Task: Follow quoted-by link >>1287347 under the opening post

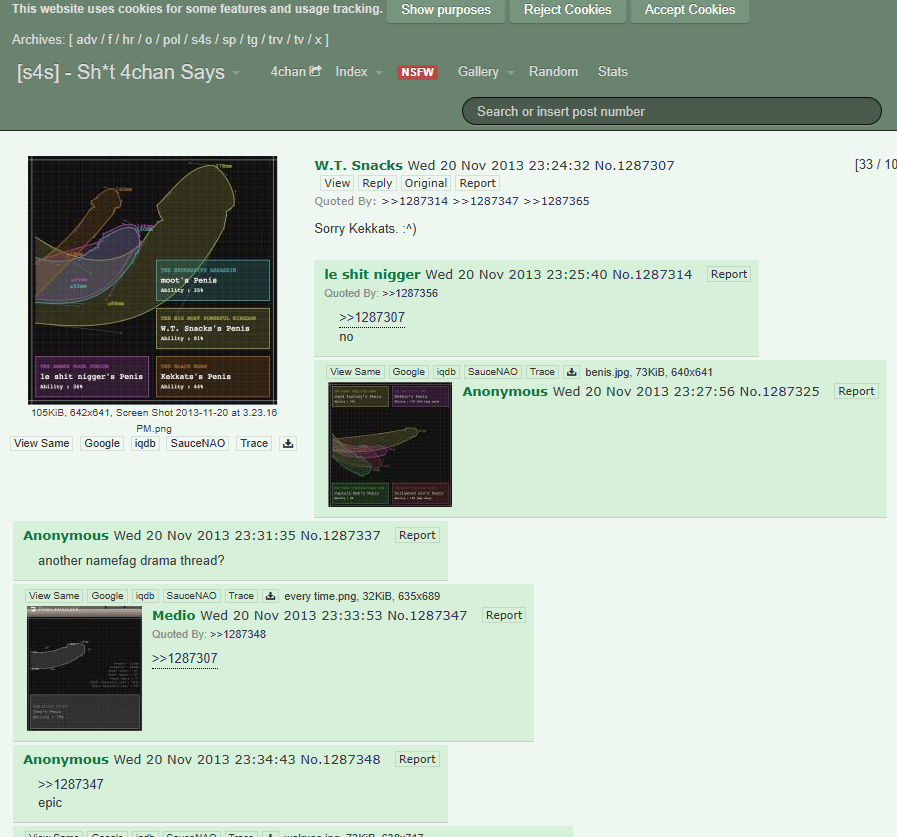Action: tap(486, 201)
